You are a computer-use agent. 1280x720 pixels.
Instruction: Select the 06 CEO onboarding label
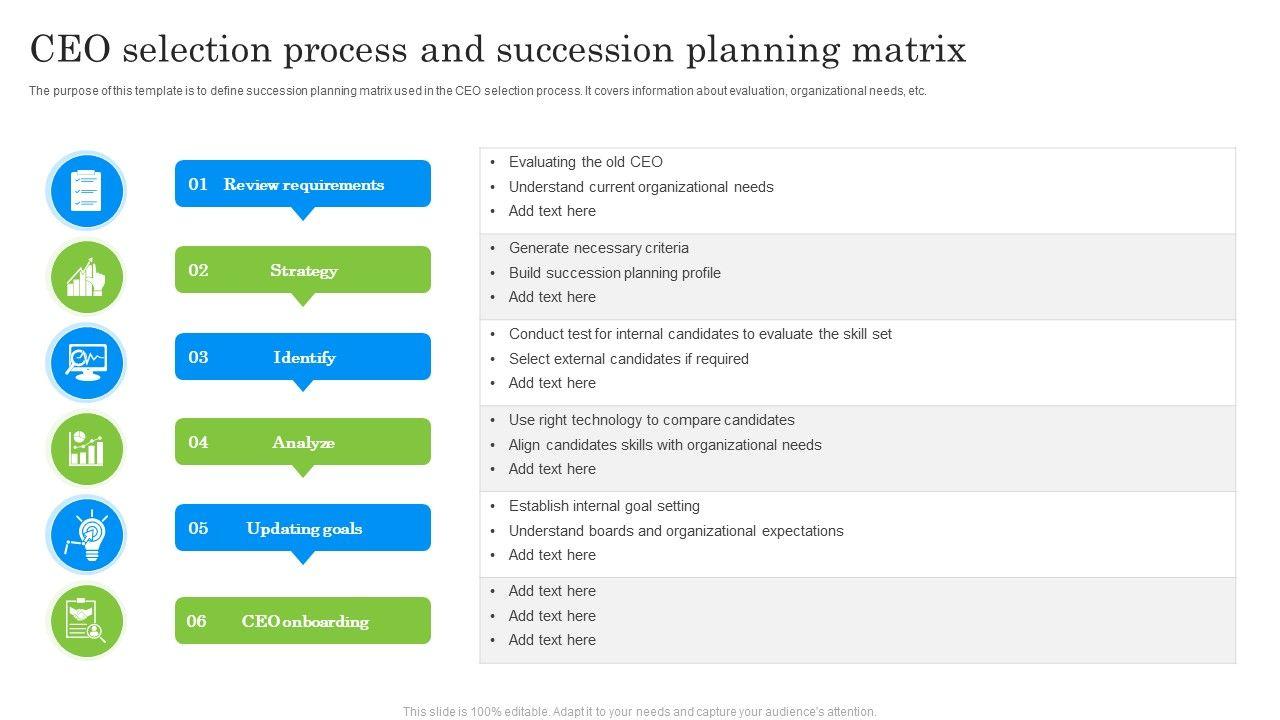pos(303,621)
